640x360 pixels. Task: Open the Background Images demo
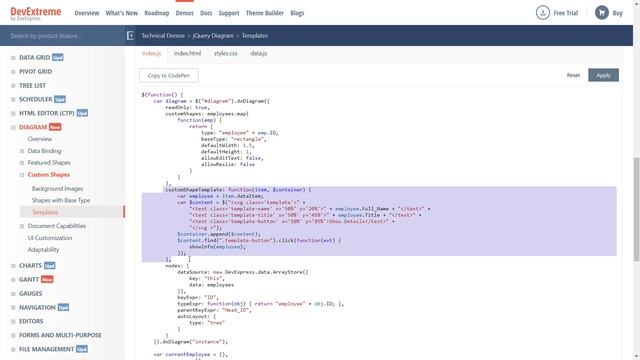click(x=58, y=189)
